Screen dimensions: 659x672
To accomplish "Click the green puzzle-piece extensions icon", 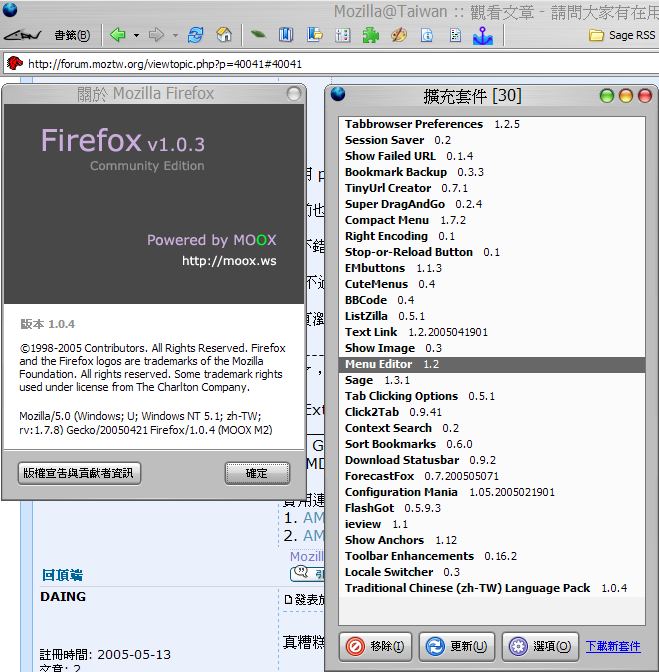I will (x=371, y=35).
